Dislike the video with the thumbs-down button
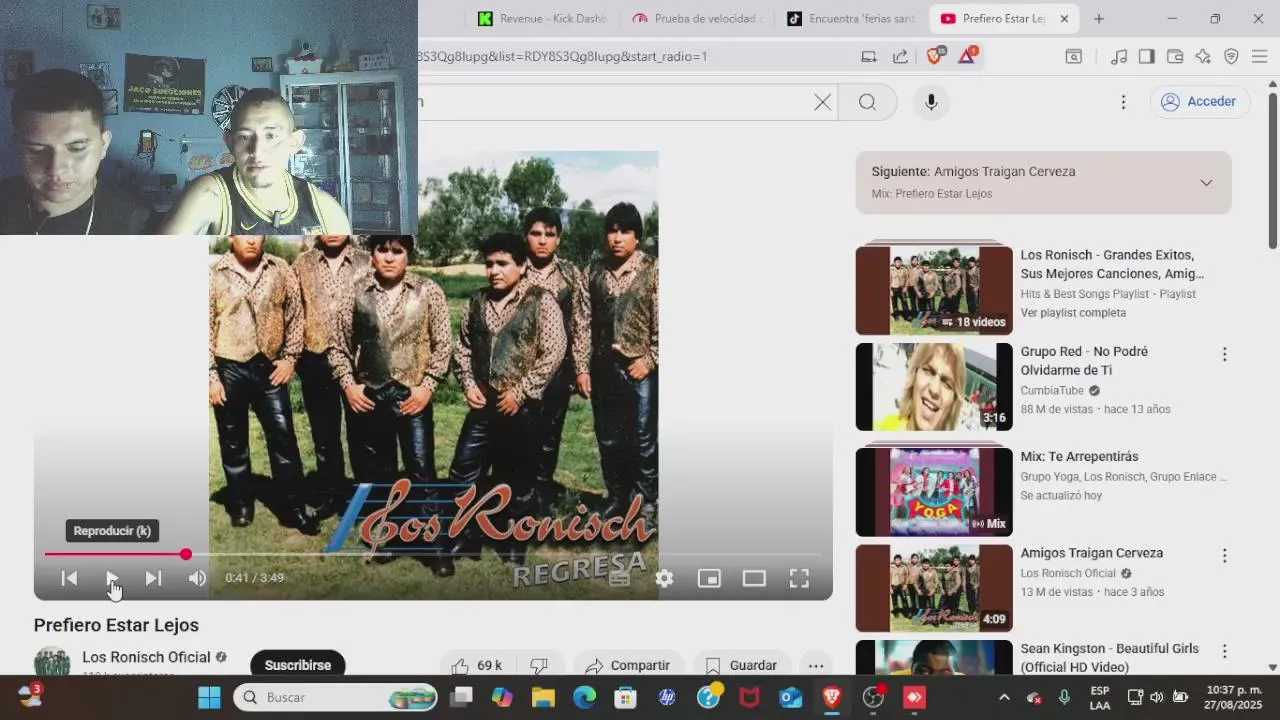Viewport: 1280px width, 720px height. [538, 665]
